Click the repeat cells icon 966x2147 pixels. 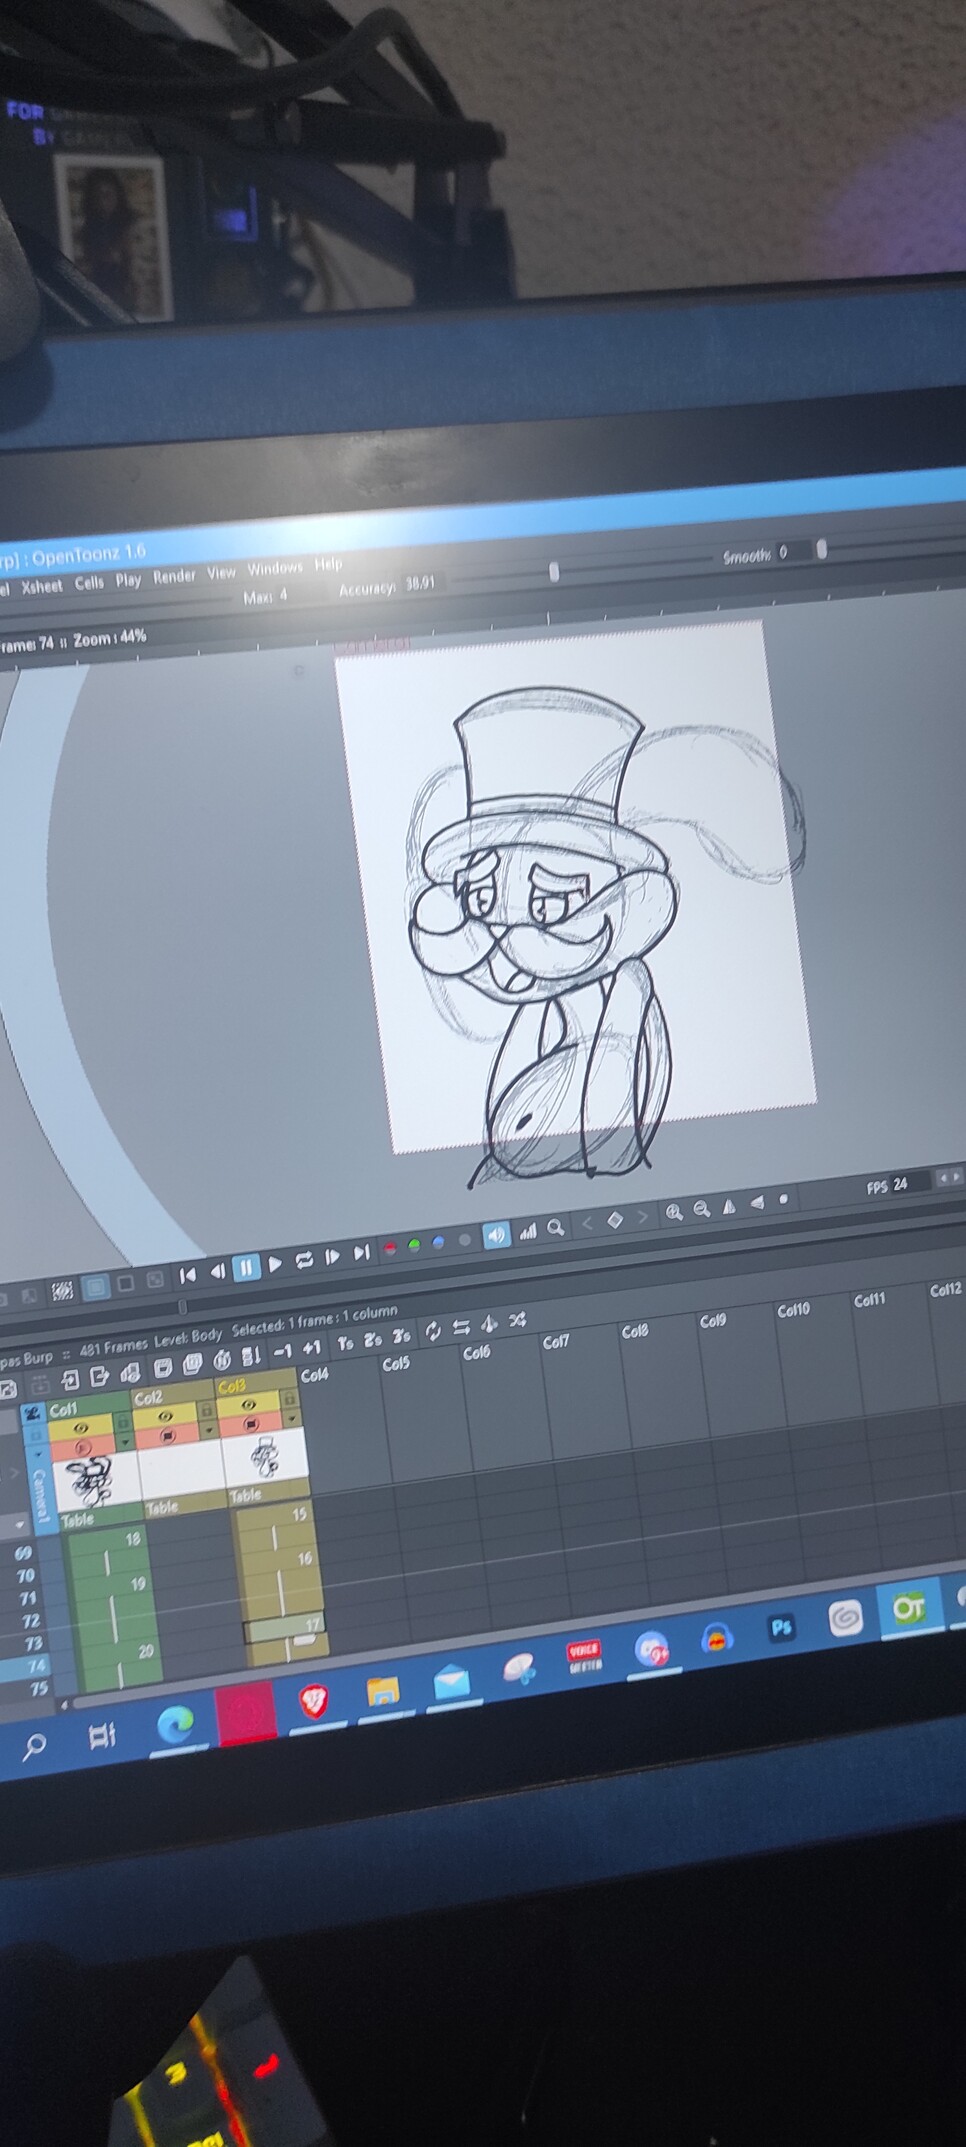coord(433,1331)
